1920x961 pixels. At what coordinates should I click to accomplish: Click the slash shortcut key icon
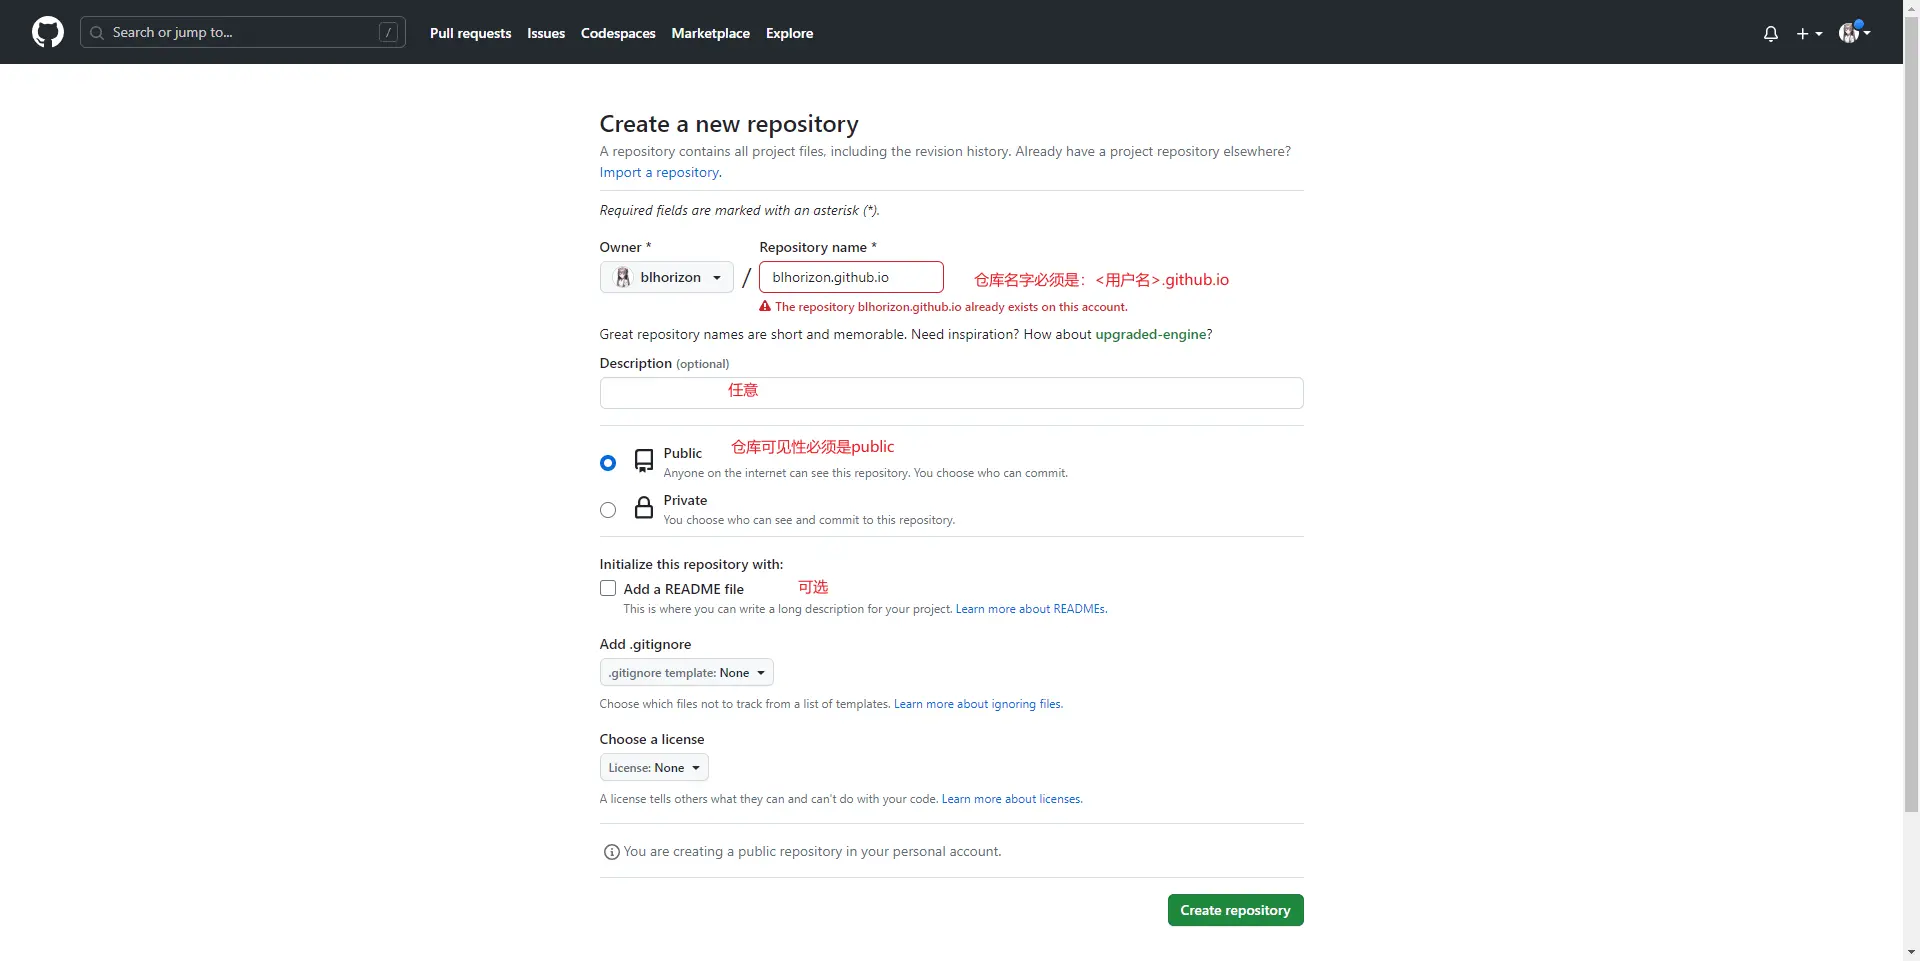pyautogui.click(x=388, y=33)
